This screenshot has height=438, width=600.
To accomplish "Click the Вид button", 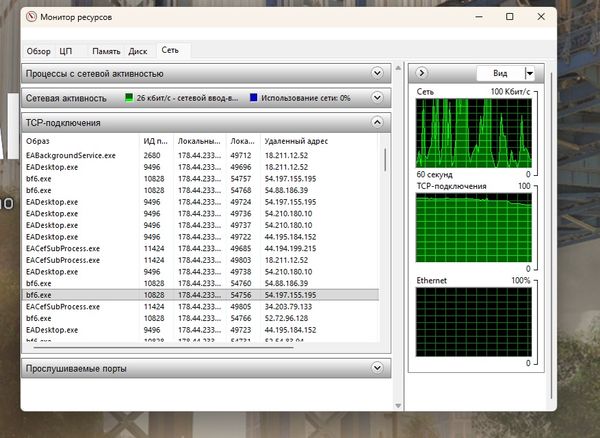I will pyautogui.click(x=499, y=73).
